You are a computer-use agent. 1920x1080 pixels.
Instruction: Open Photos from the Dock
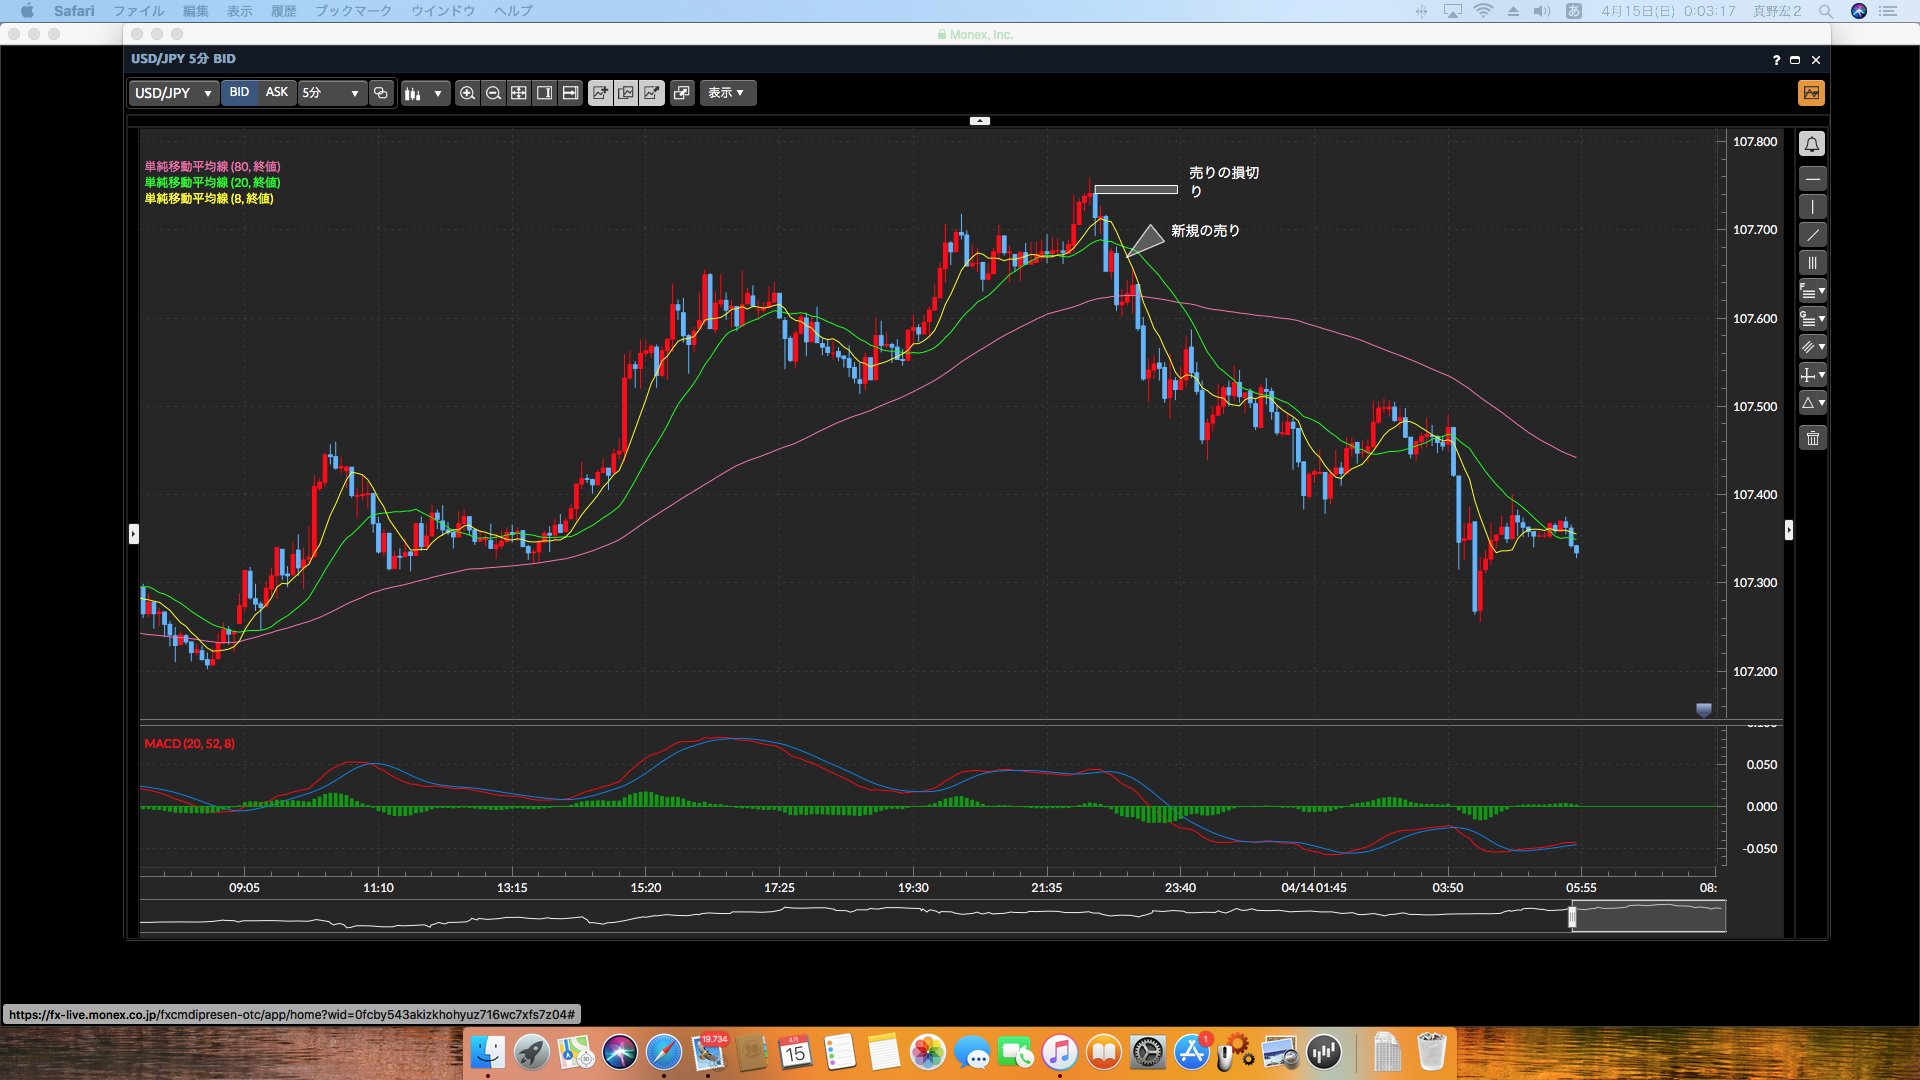tap(928, 1052)
